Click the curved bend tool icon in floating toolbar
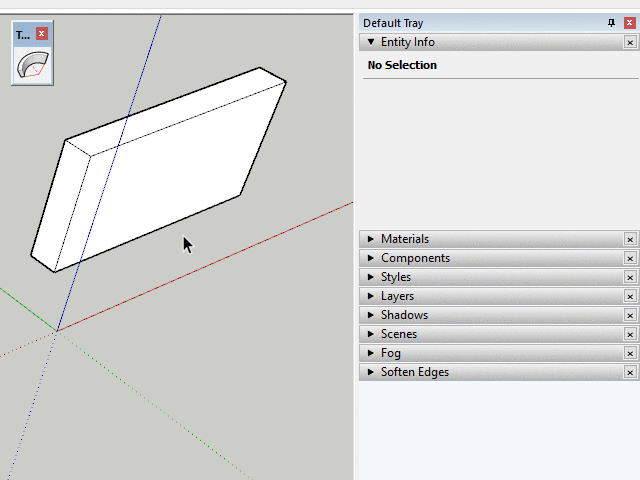The height and width of the screenshot is (480, 640). coord(32,66)
